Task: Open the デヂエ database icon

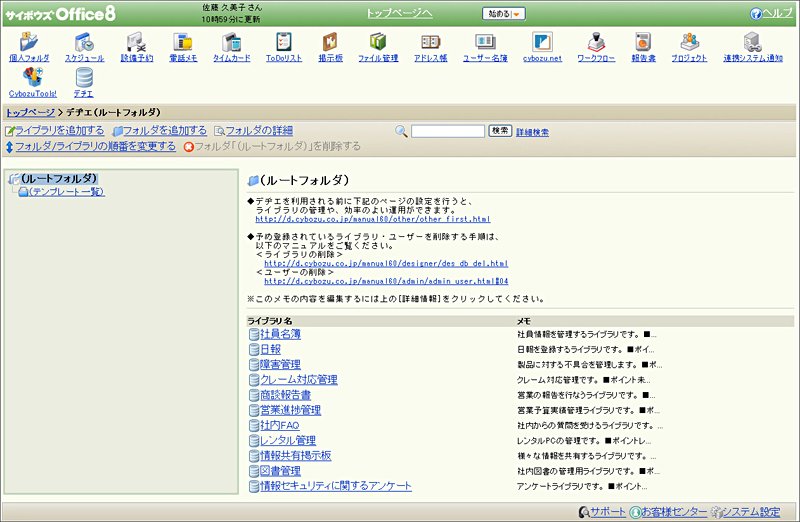Action: click(84, 78)
